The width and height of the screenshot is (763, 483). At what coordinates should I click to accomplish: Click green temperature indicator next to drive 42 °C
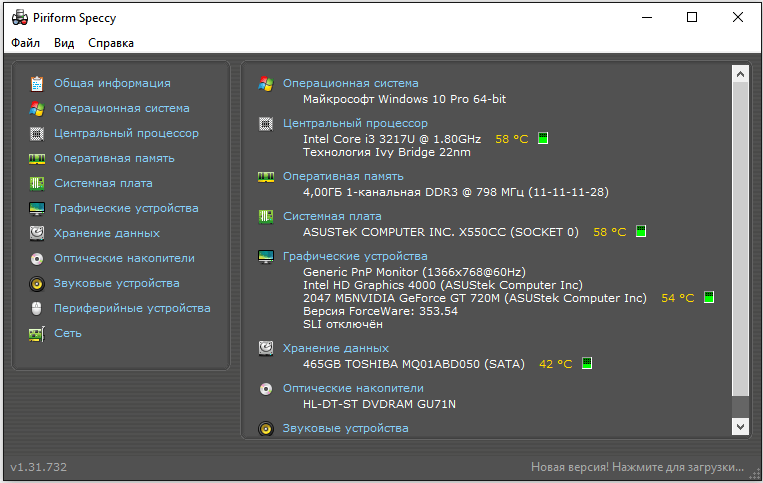coord(587,363)
